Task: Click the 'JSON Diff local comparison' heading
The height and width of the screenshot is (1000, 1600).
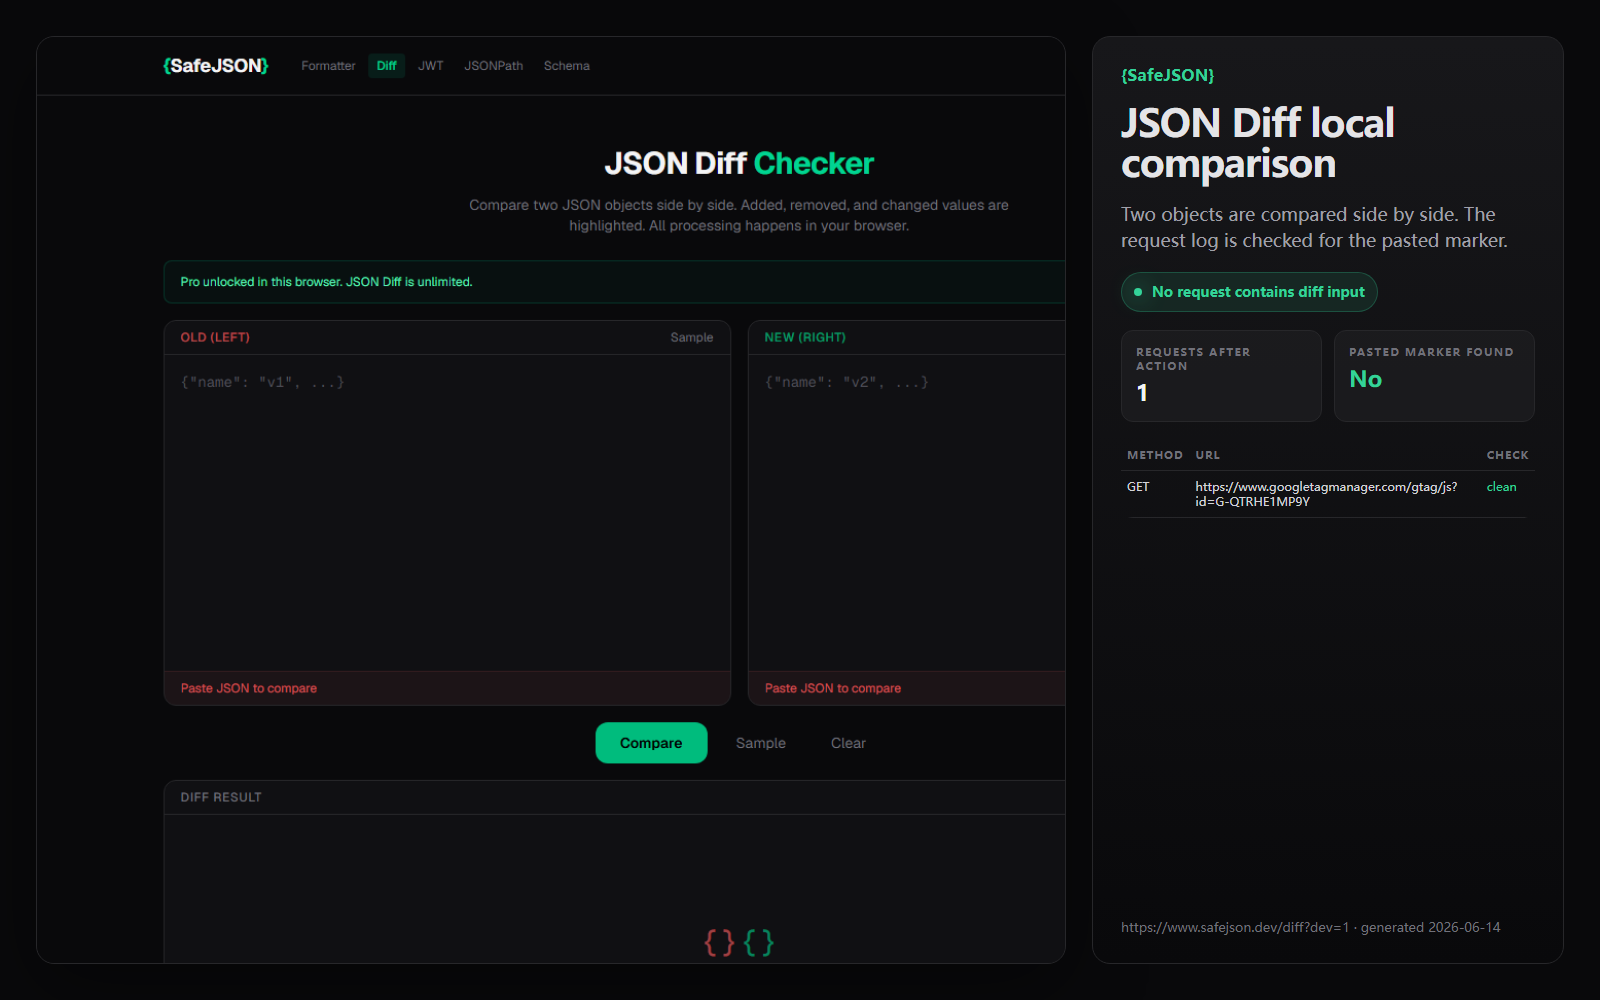Action: (x=1257, y=143)
